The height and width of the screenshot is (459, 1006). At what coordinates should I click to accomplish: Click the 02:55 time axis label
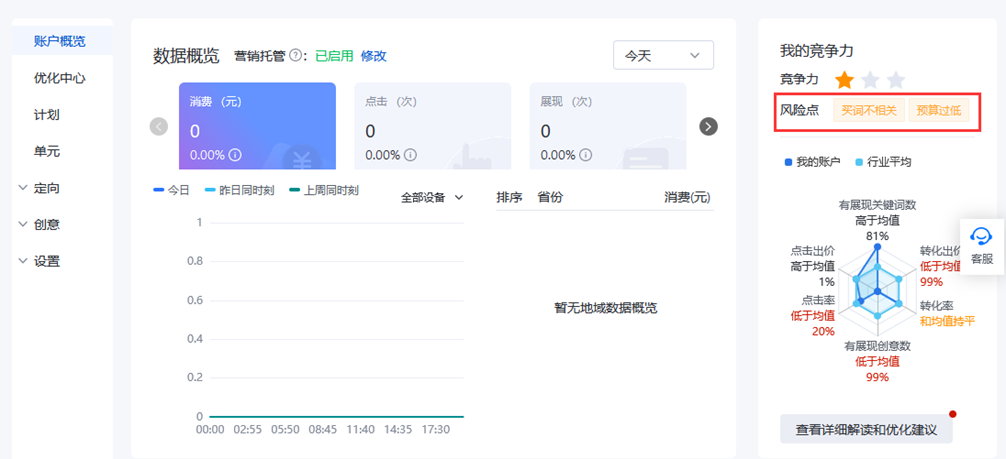(248, 429)
